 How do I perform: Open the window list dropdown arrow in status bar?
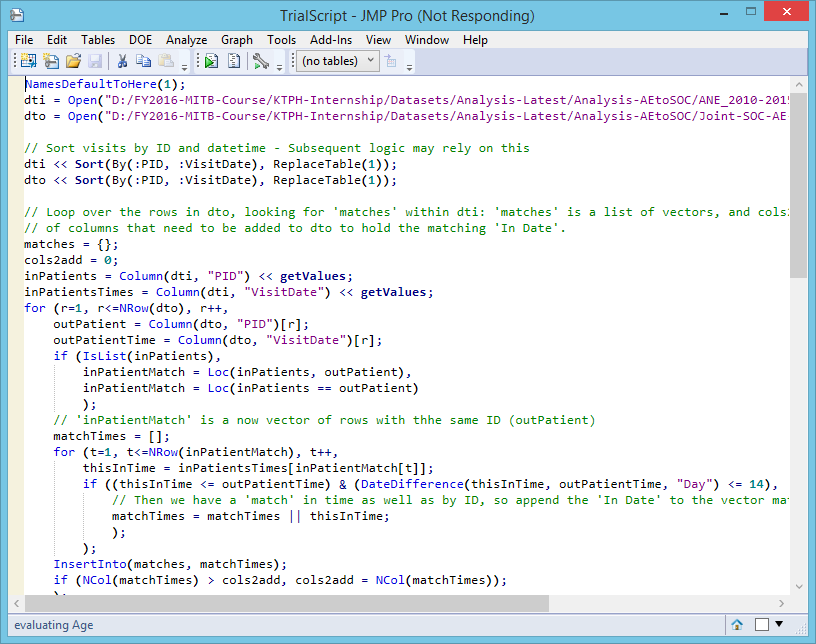tap(779, 624)
